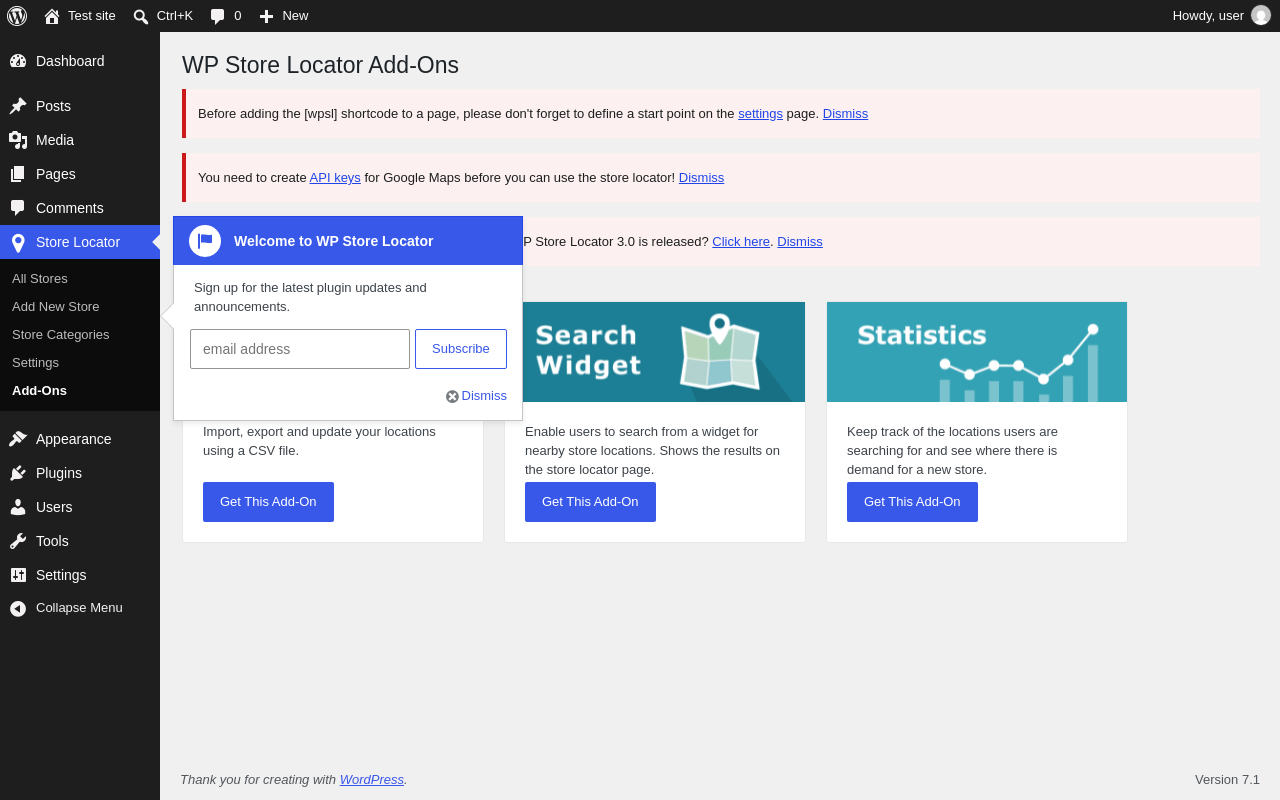Open the main Settings sidebar menu
Viewport: 1280px width, 800px height.
80,575
